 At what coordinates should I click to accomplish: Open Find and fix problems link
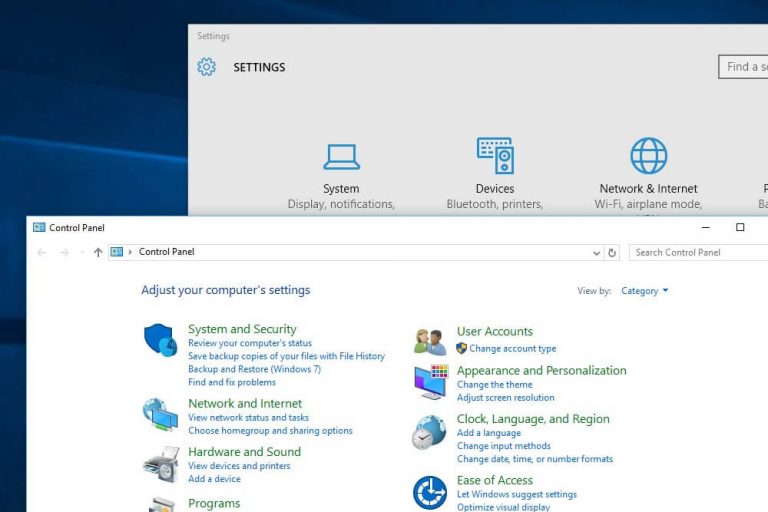tap(232, 382)
